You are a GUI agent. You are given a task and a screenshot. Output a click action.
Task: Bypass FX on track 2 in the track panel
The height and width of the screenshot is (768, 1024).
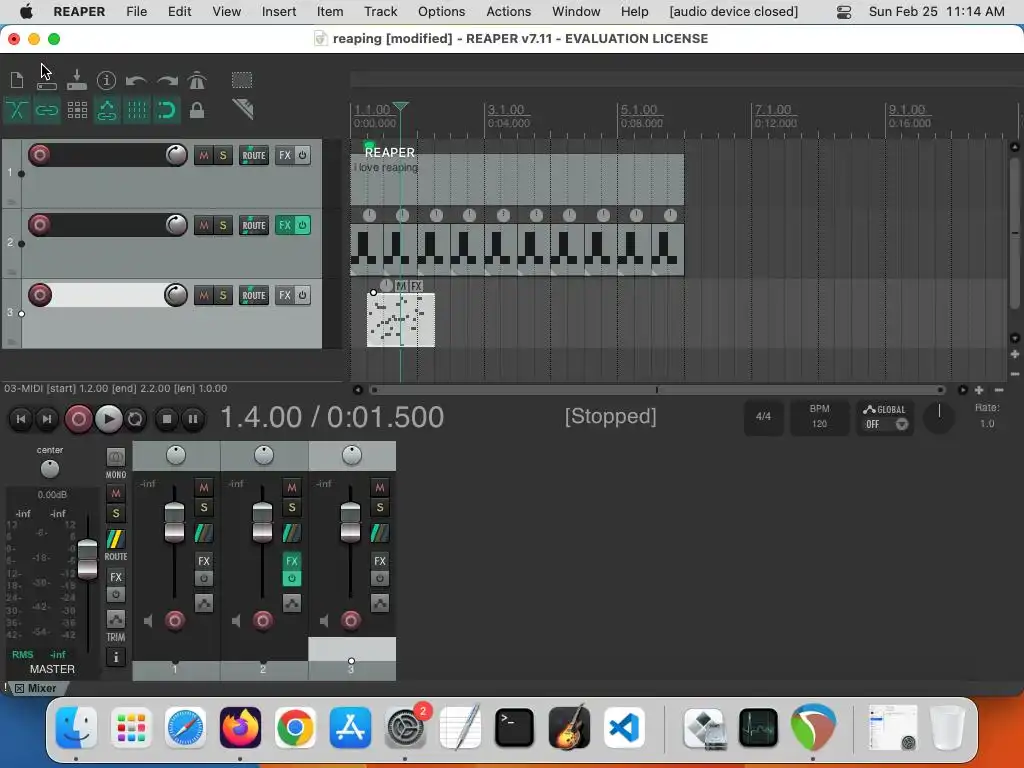tap(302, 225)
